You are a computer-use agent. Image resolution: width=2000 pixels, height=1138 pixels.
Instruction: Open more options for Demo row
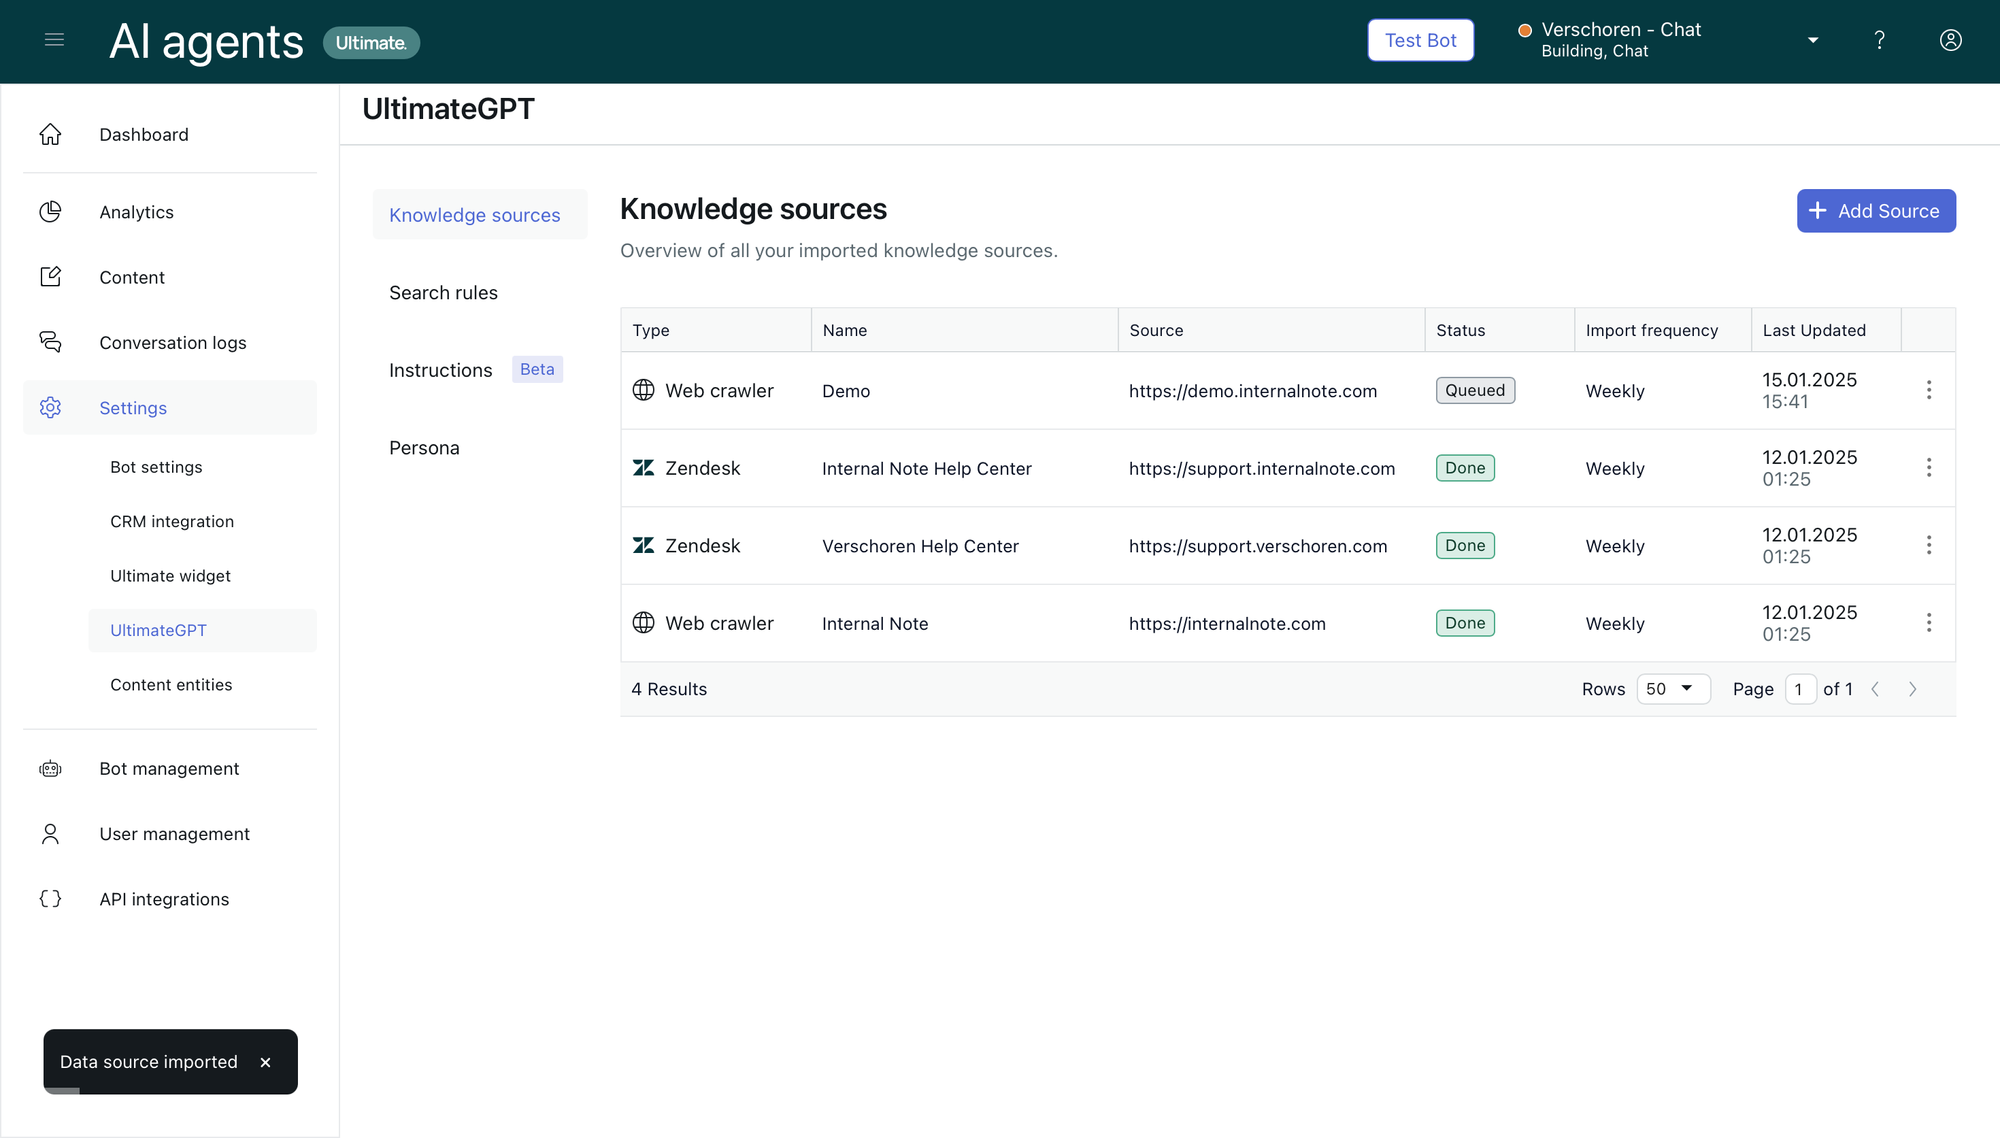tap(1928, 390)
